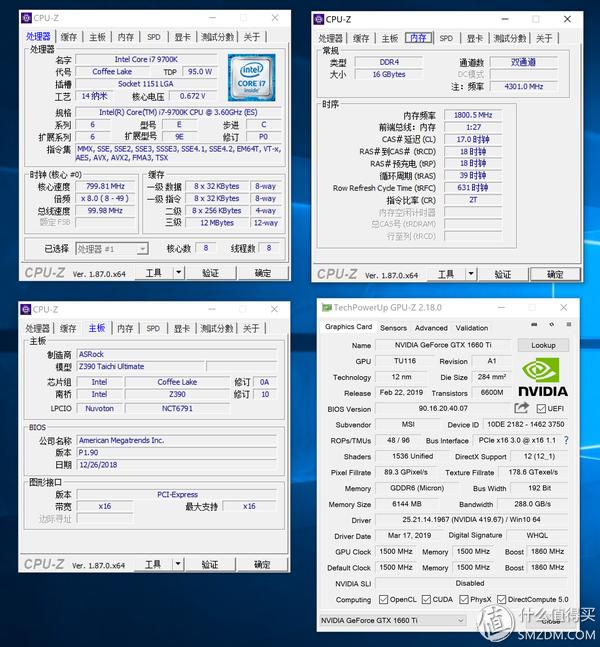The image size is (600, 647).
Task: Click 工具 button in processor window
Action: pos(154,273)
